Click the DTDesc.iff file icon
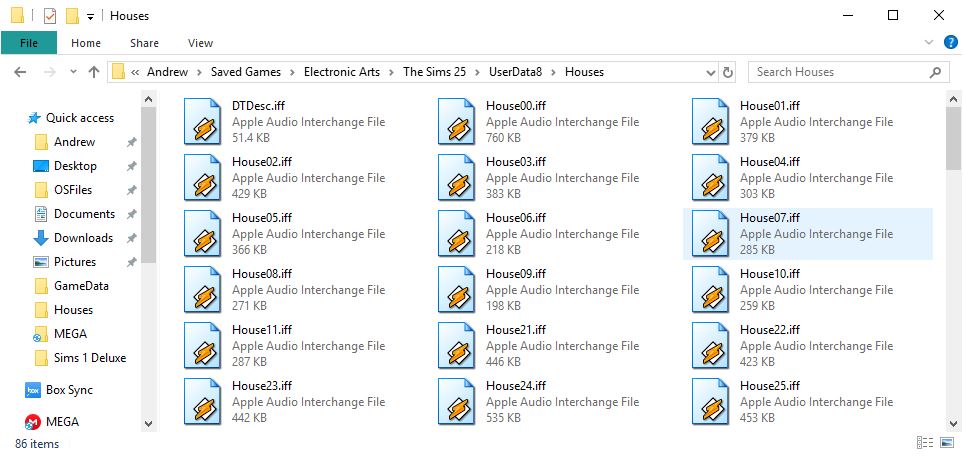963x456 pixels. click(x=203, y=122)
